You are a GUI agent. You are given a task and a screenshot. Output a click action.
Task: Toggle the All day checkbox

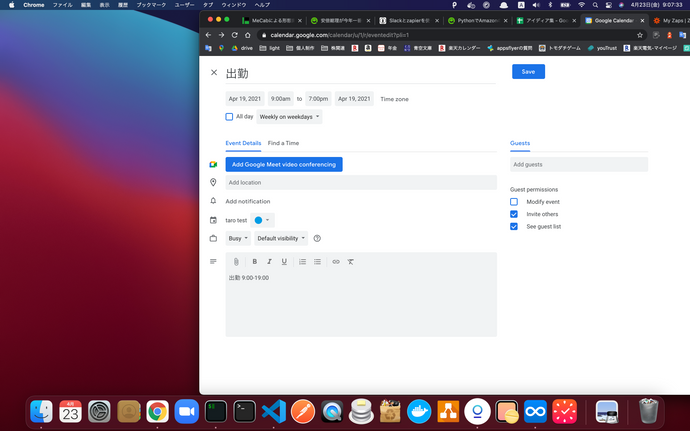click(229, 117)
